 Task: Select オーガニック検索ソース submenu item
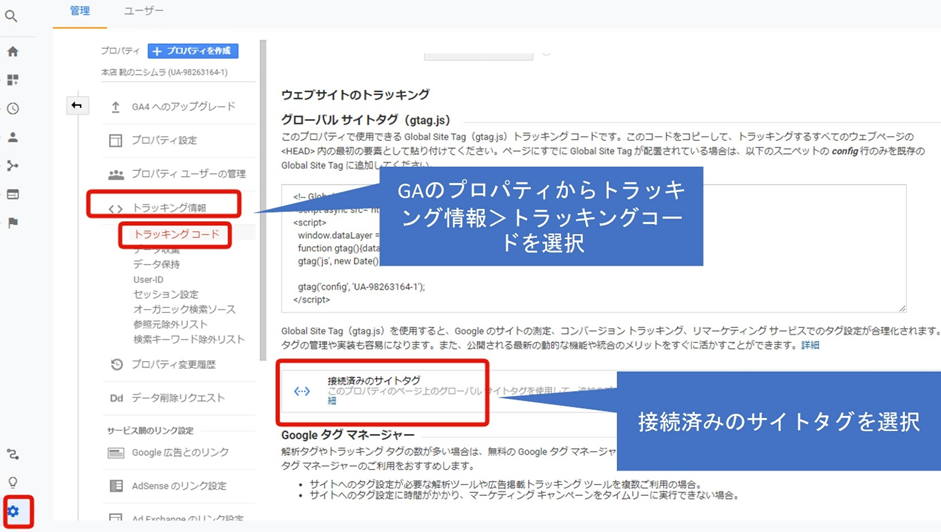tap(184, 309)
